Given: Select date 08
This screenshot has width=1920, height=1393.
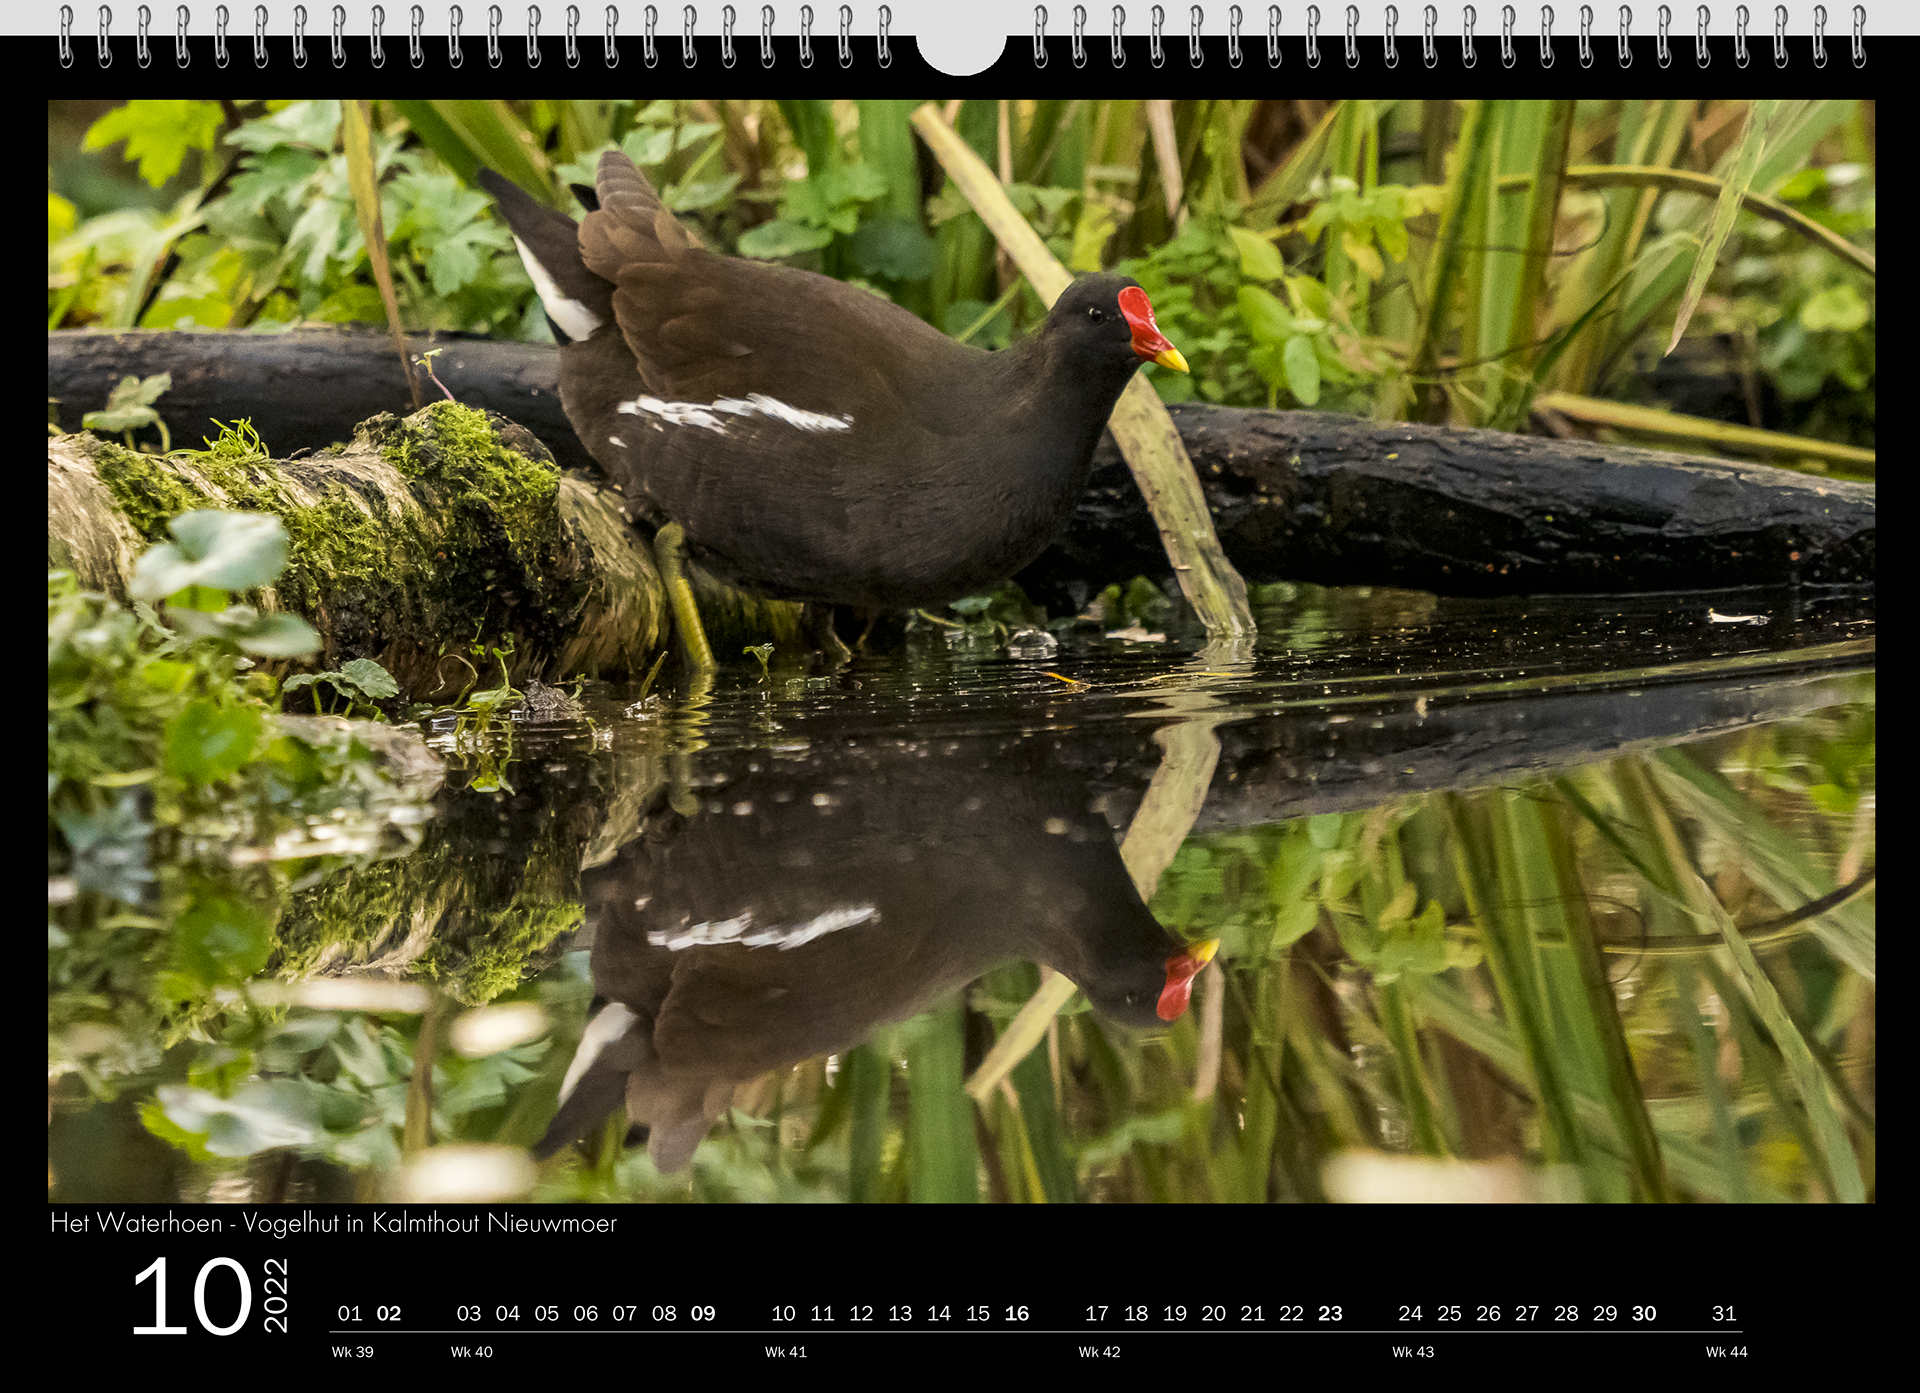Looking at the screenshot, I should point(664,1313).
